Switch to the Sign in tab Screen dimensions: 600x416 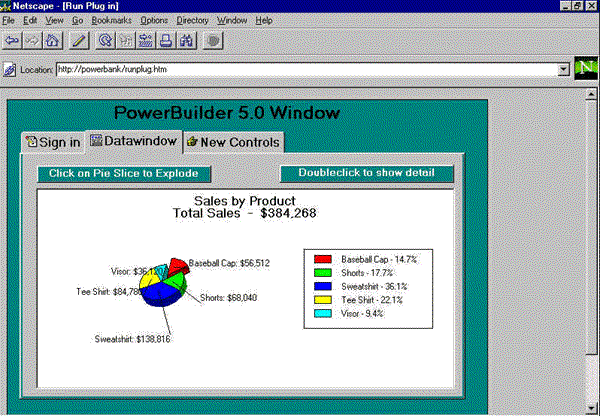click(53, 142)
